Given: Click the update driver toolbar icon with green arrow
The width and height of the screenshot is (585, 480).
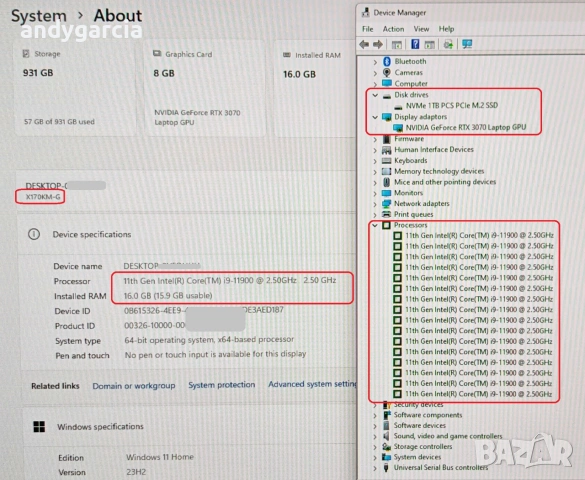Looking at the screenshot, I should [x=448, y=45].
